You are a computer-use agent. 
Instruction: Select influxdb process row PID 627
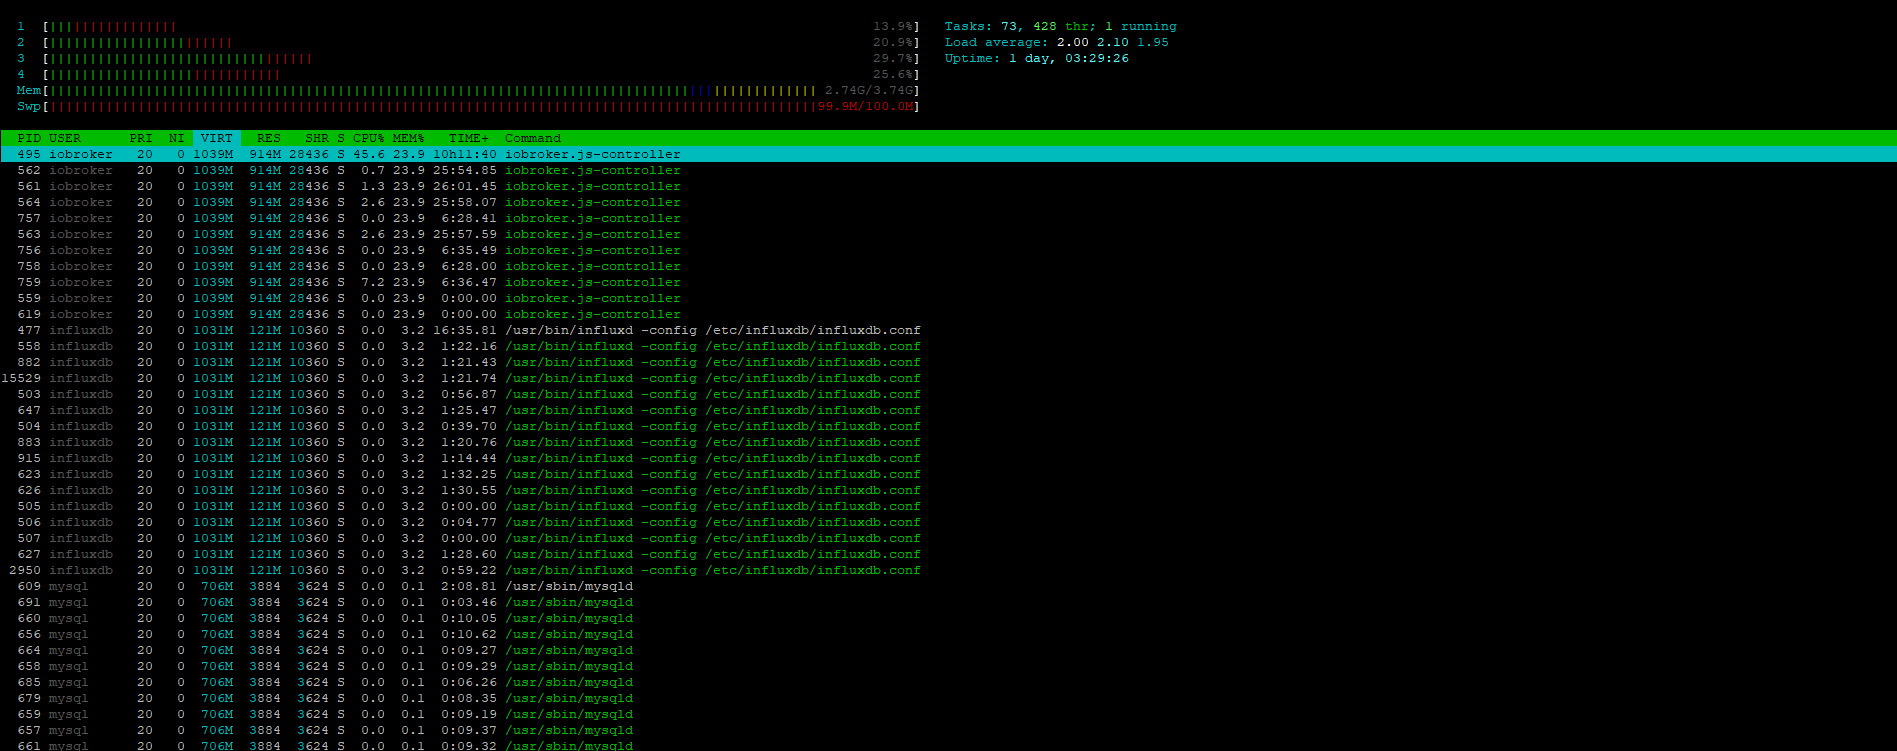tap(948, 554)
